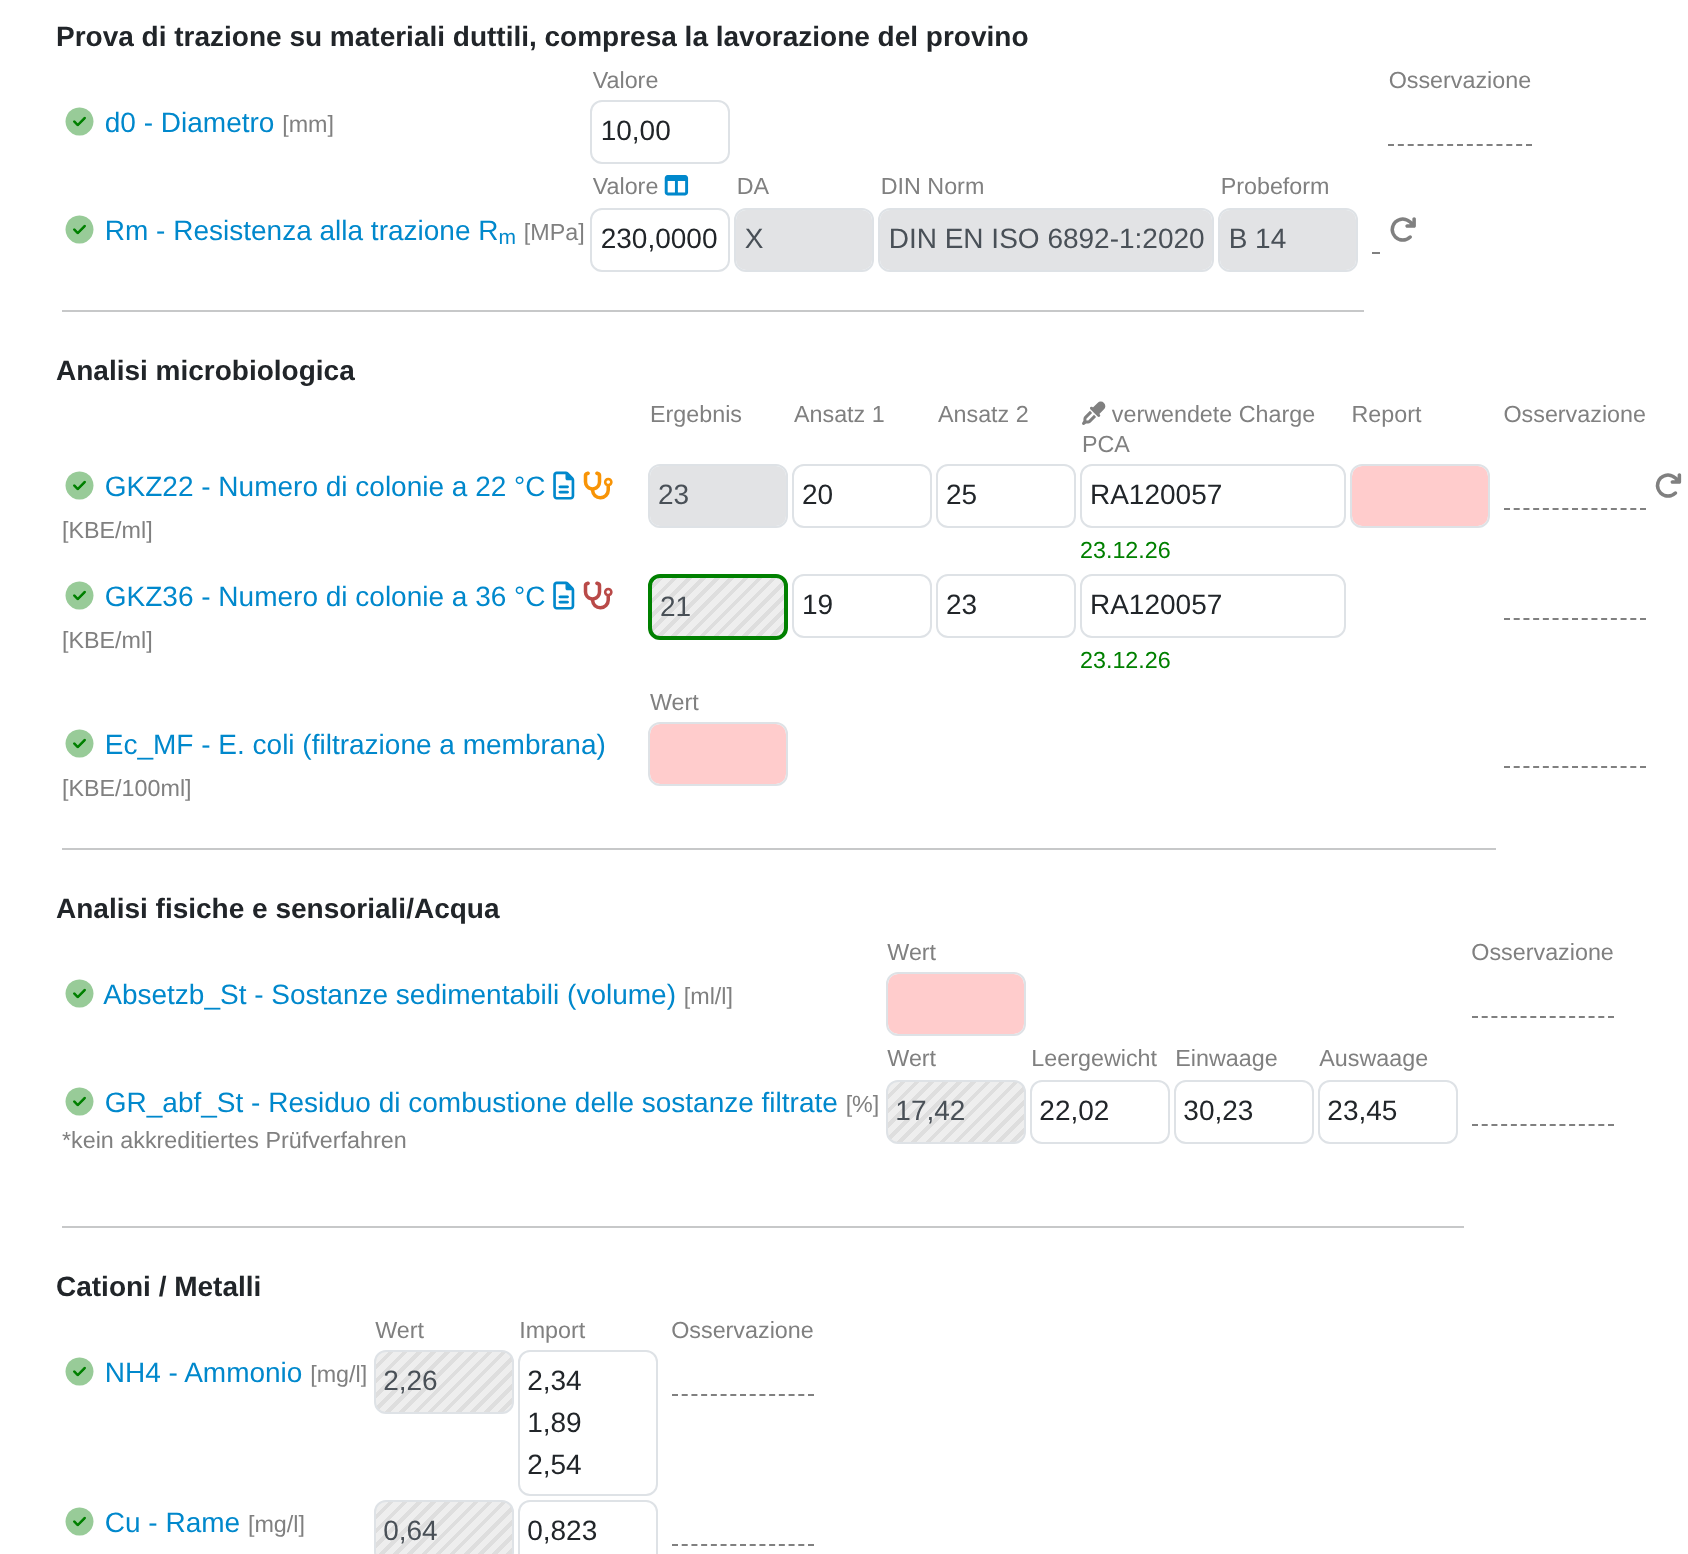Click the green check icon beside Cu - Rame
The height and width of the screenshot is (1554, 1688).
pyautogui.click(x=79, y=1522)
